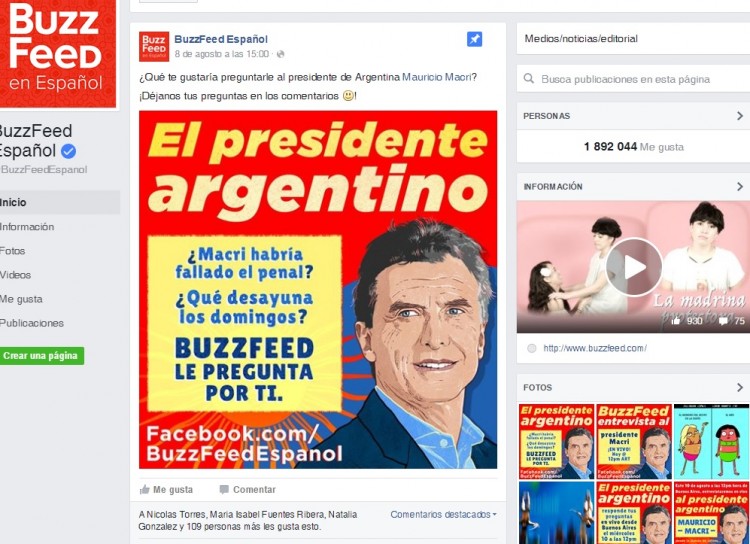Open the BuzzFeed entrevista al presidente photo thumbnail

tap(634, 442)
